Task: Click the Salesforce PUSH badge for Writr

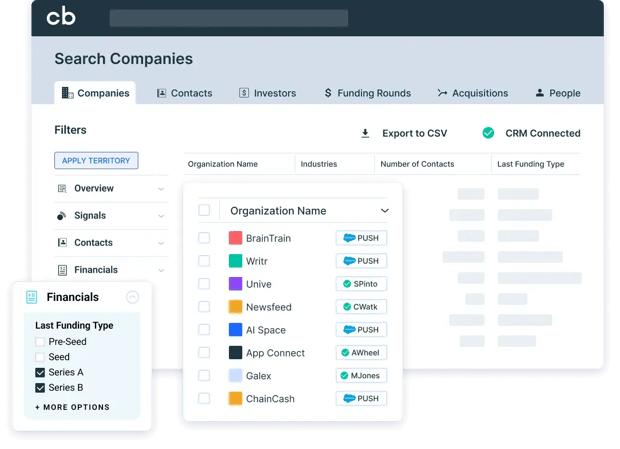Action: 361,261
